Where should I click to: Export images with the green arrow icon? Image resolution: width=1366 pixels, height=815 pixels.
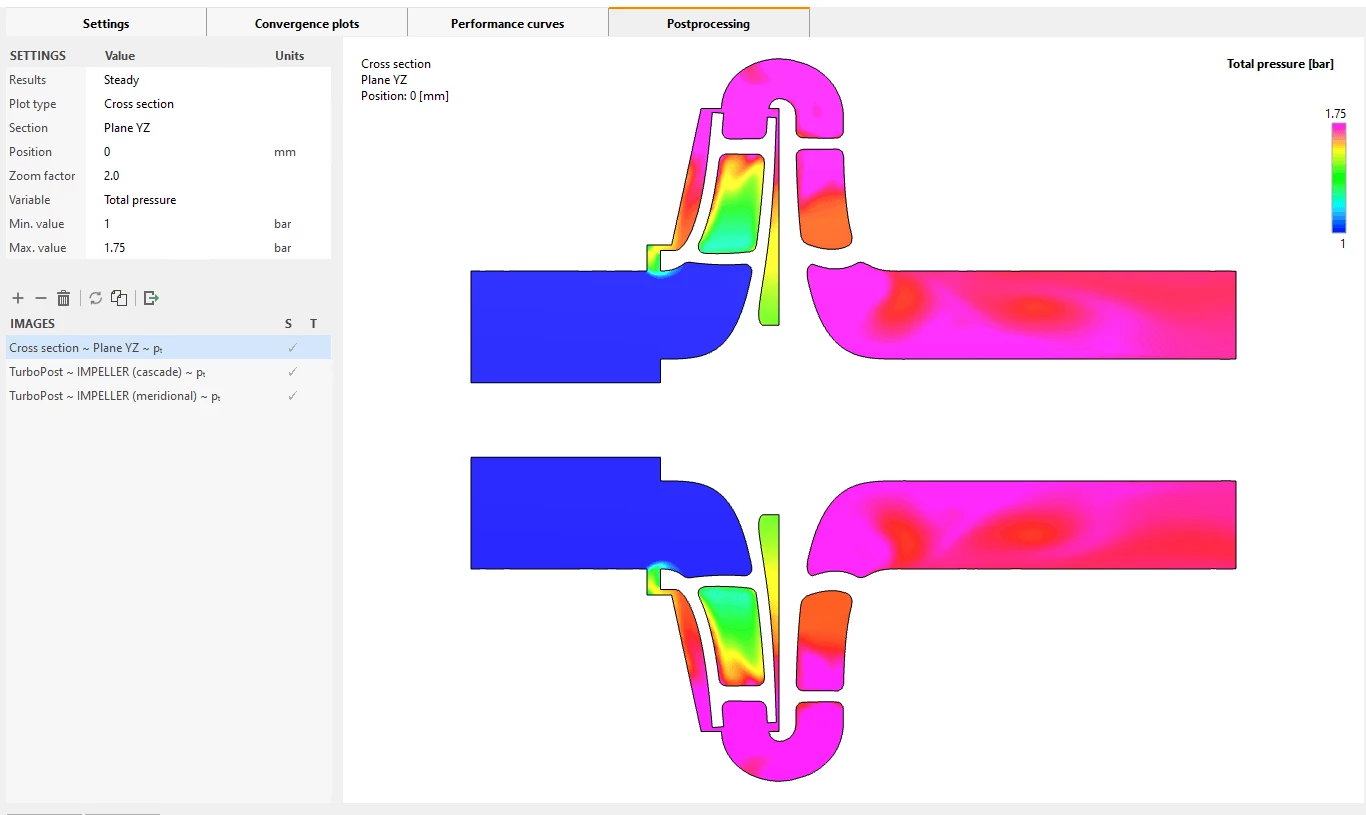[x=151, y=298]
